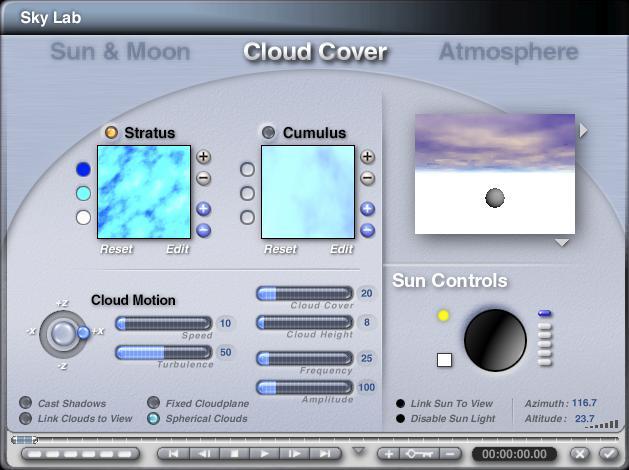This screenshot has height=470, width=629.
Task: Click the Amplitude value 100
Action: coord(367,387)
